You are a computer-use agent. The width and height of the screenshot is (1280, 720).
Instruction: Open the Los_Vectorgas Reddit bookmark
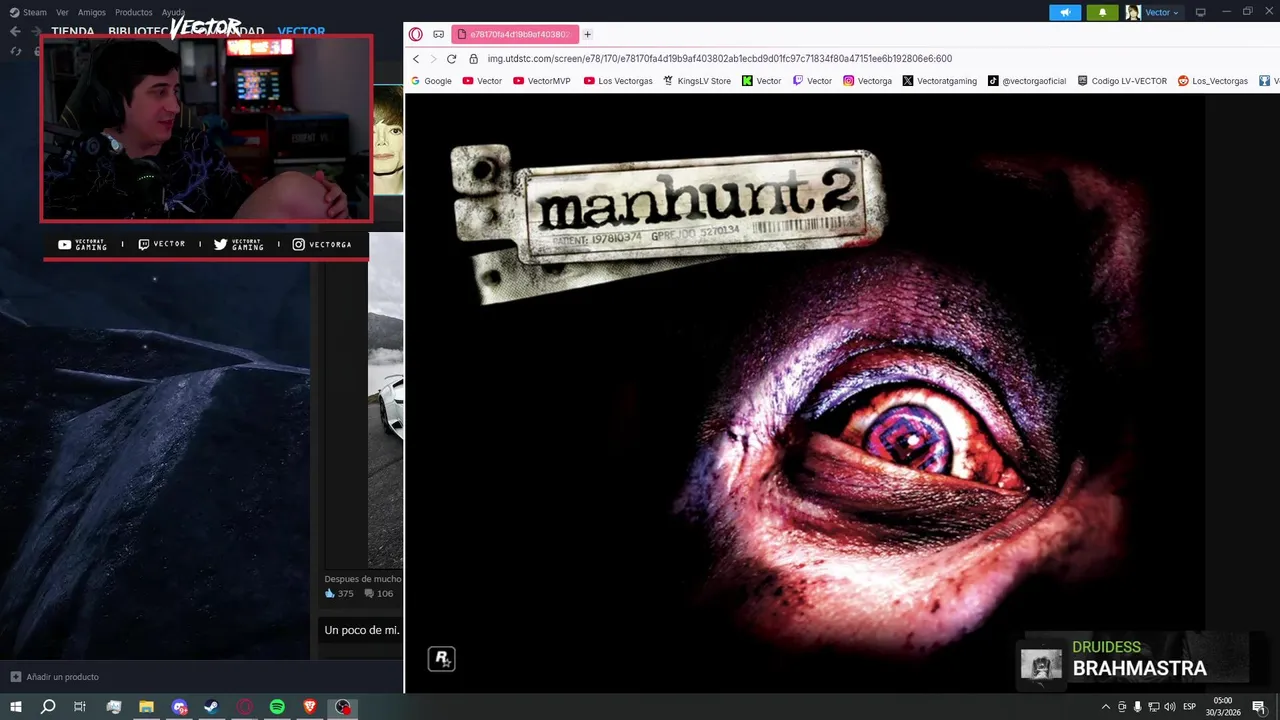point(1213,81)
